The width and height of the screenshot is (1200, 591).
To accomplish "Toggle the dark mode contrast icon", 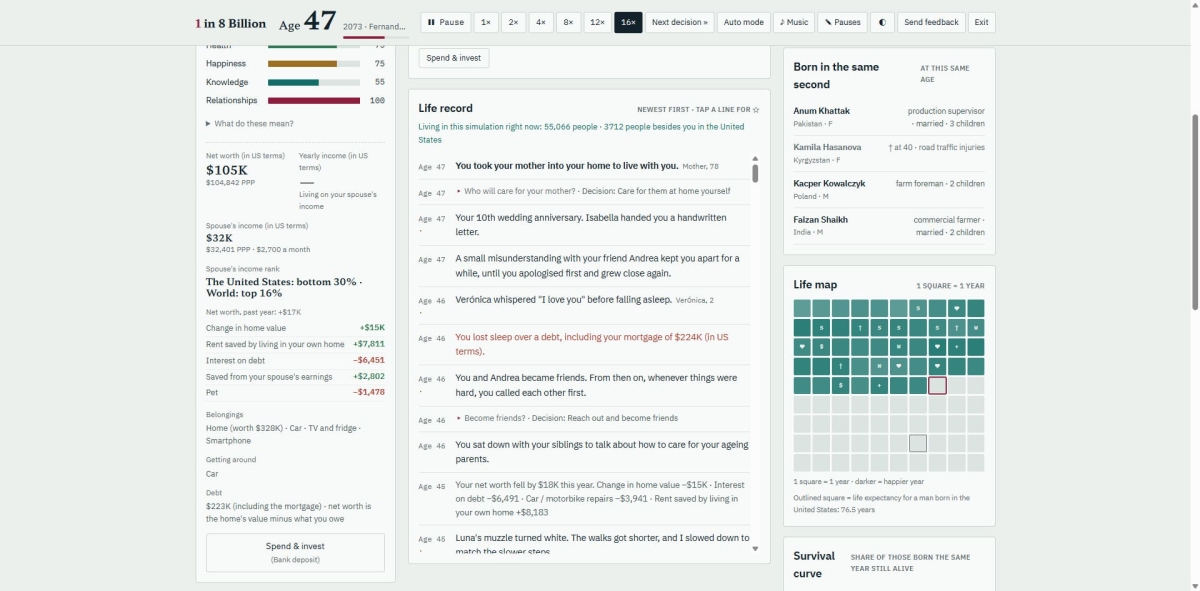I will click(882, 22).
